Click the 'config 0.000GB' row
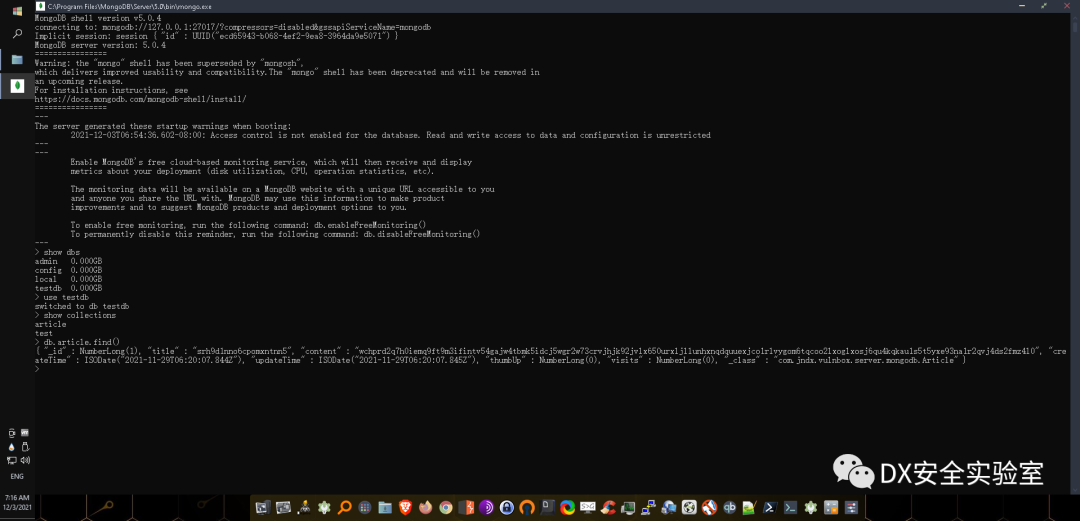Viewport: 1080px width, 521px height. 68,270
